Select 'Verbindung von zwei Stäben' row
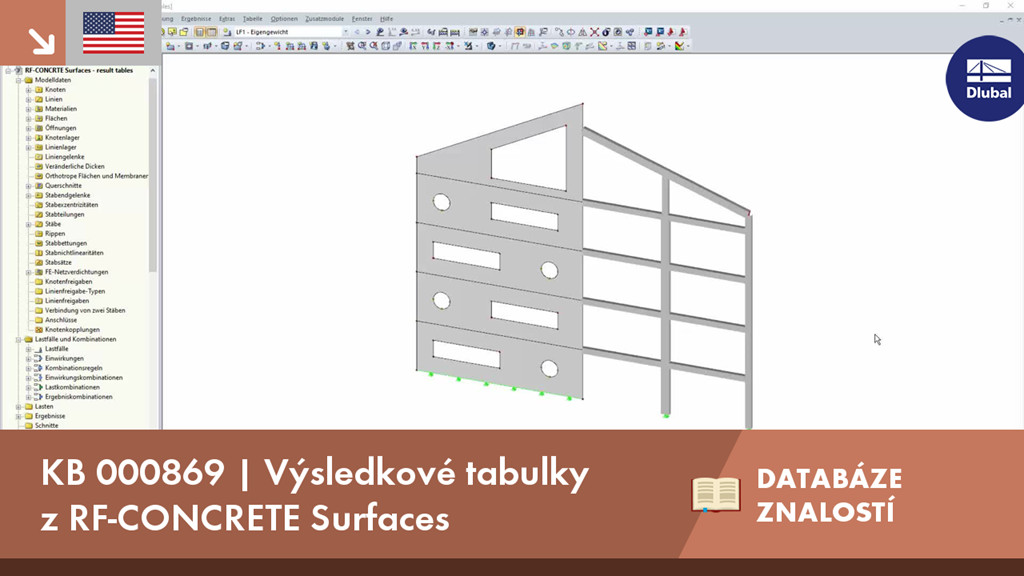This screenshot has height=576, width=1024. [85, 311]
